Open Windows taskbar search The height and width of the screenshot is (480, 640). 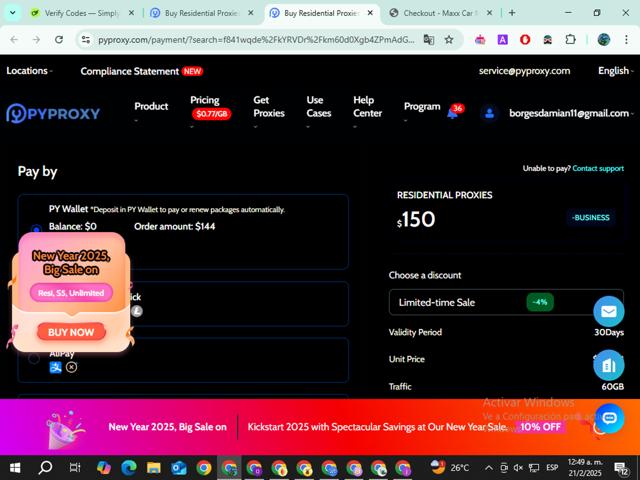click(45, 467)
